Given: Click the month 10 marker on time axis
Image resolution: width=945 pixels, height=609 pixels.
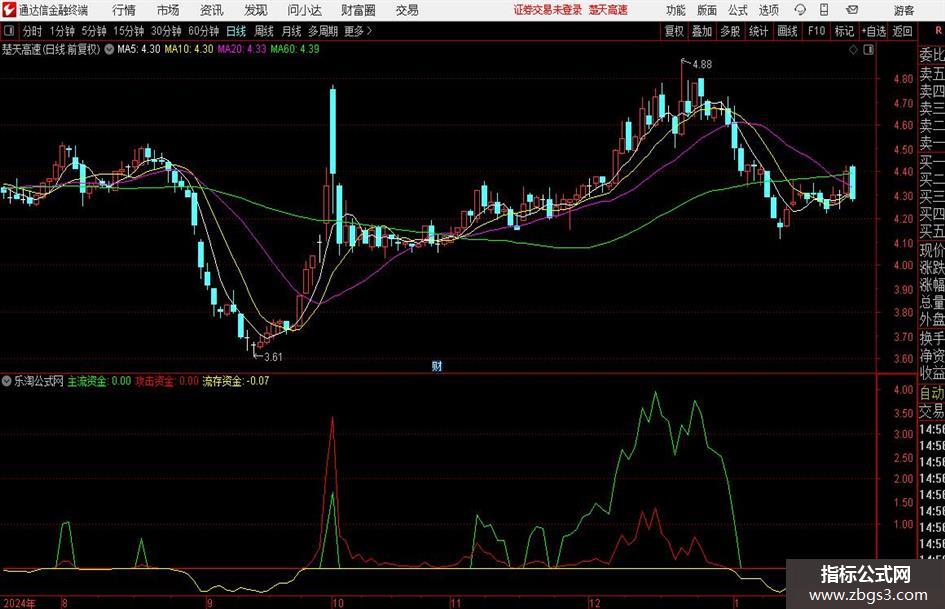Looking at the screenshot, I should click(x=338, y=603).
